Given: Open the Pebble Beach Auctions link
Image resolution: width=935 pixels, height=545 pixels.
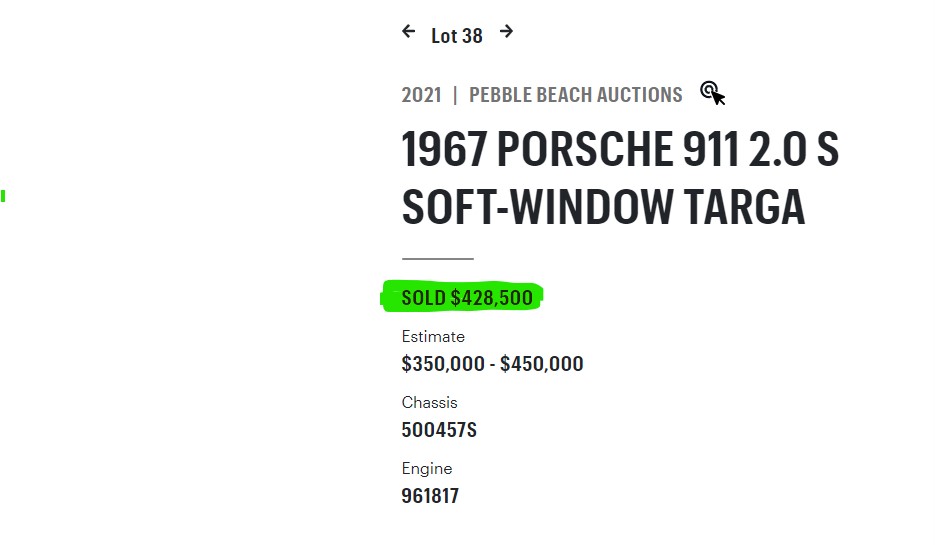Looking at the screenshot, I should (x=575, y=95).
